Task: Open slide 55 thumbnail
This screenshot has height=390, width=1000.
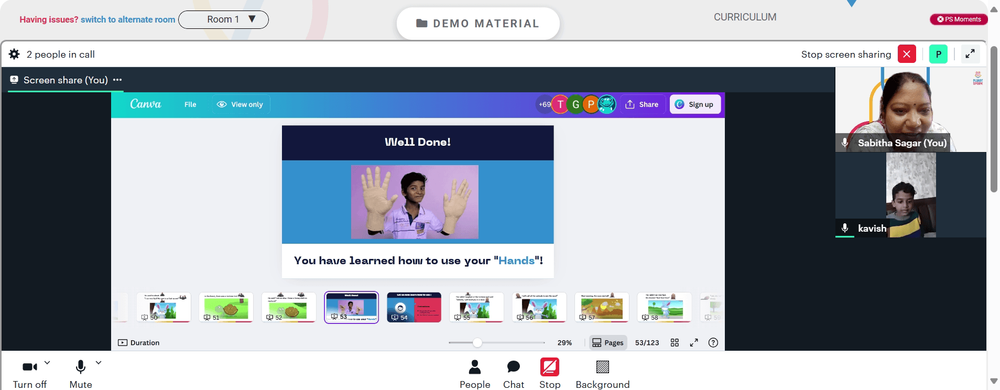Action: coord(476,308)
